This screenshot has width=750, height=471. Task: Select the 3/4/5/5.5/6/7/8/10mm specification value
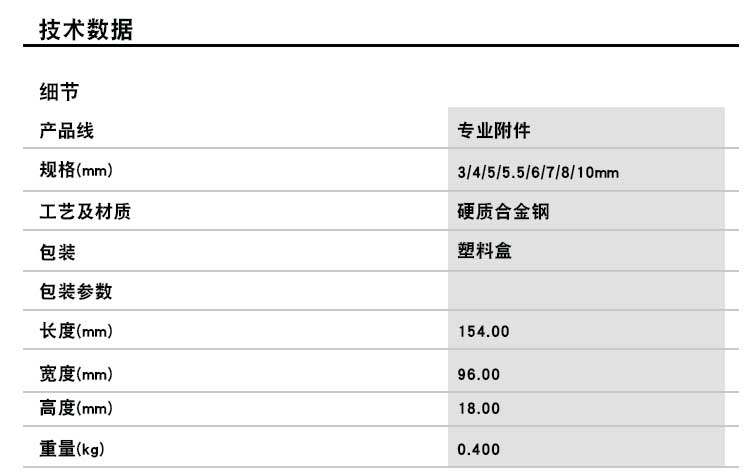[x=538, y=173]
